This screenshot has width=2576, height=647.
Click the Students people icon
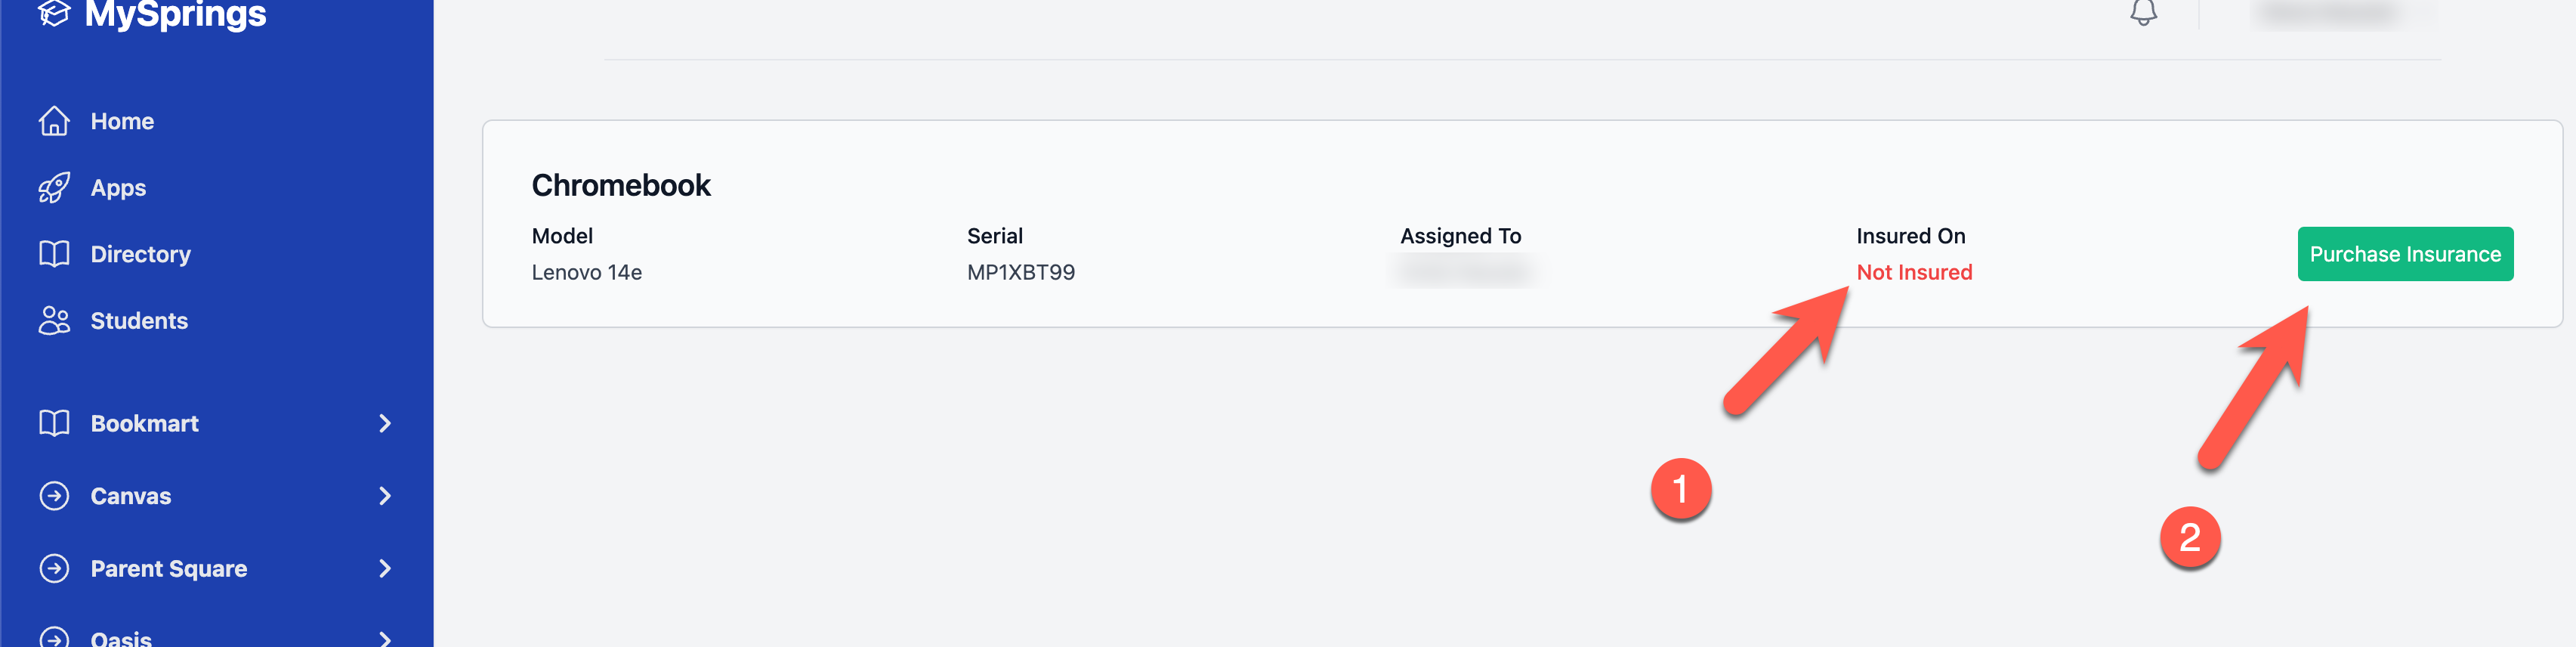point(54,321)
